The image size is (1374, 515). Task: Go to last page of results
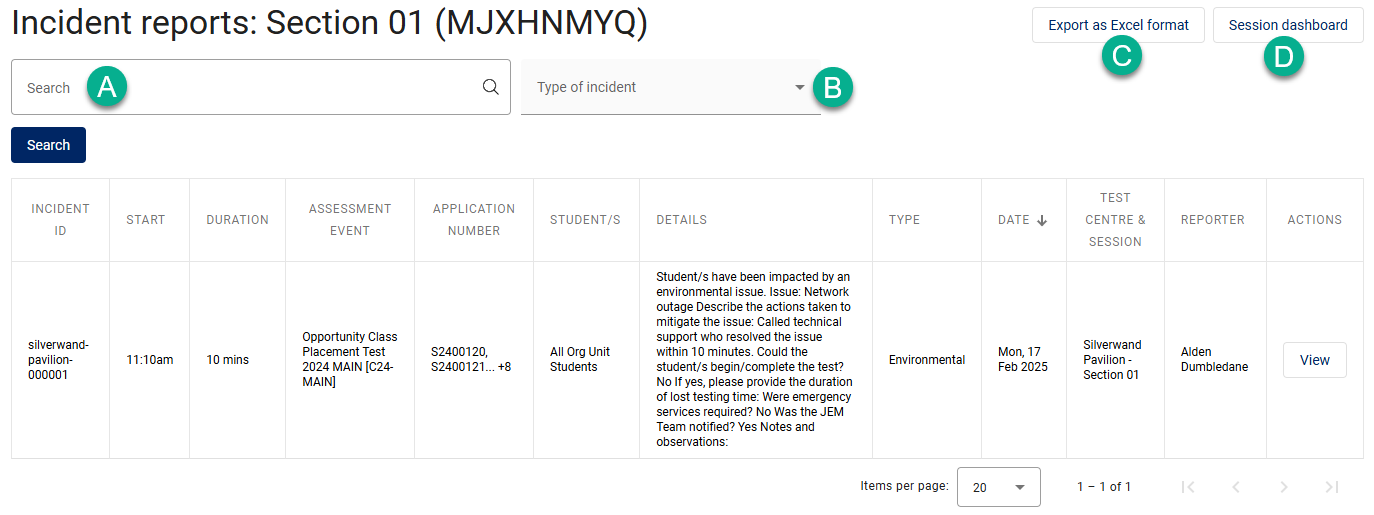[1331, 487]
